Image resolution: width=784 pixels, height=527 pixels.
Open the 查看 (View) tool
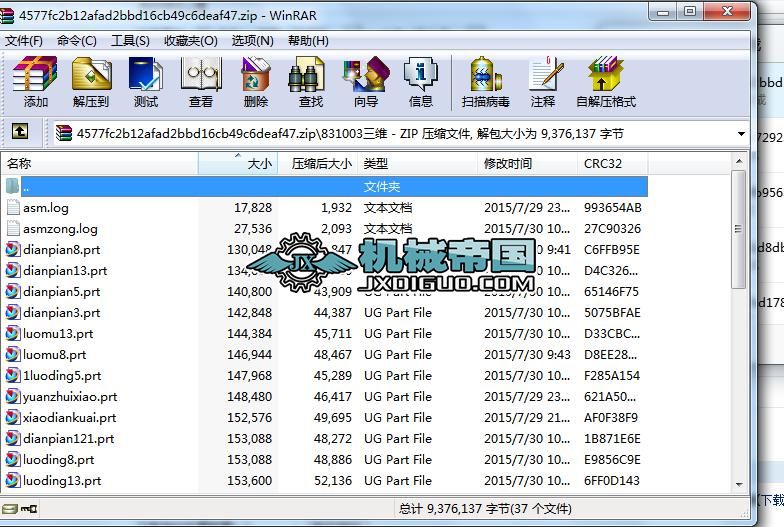pos(201,82)
